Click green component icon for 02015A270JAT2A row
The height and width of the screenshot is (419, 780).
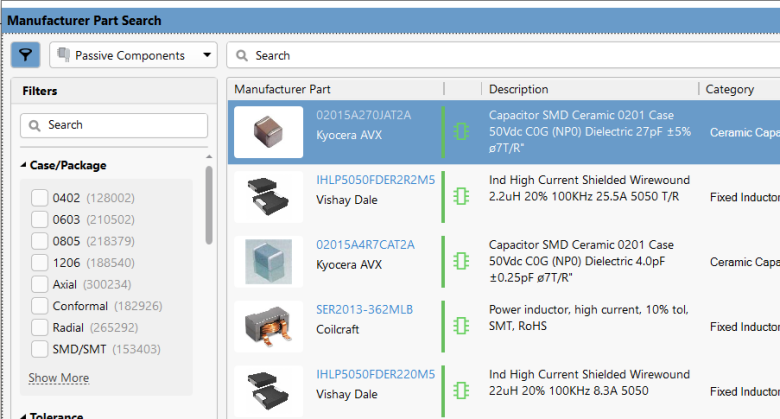(x=460, y=131)
